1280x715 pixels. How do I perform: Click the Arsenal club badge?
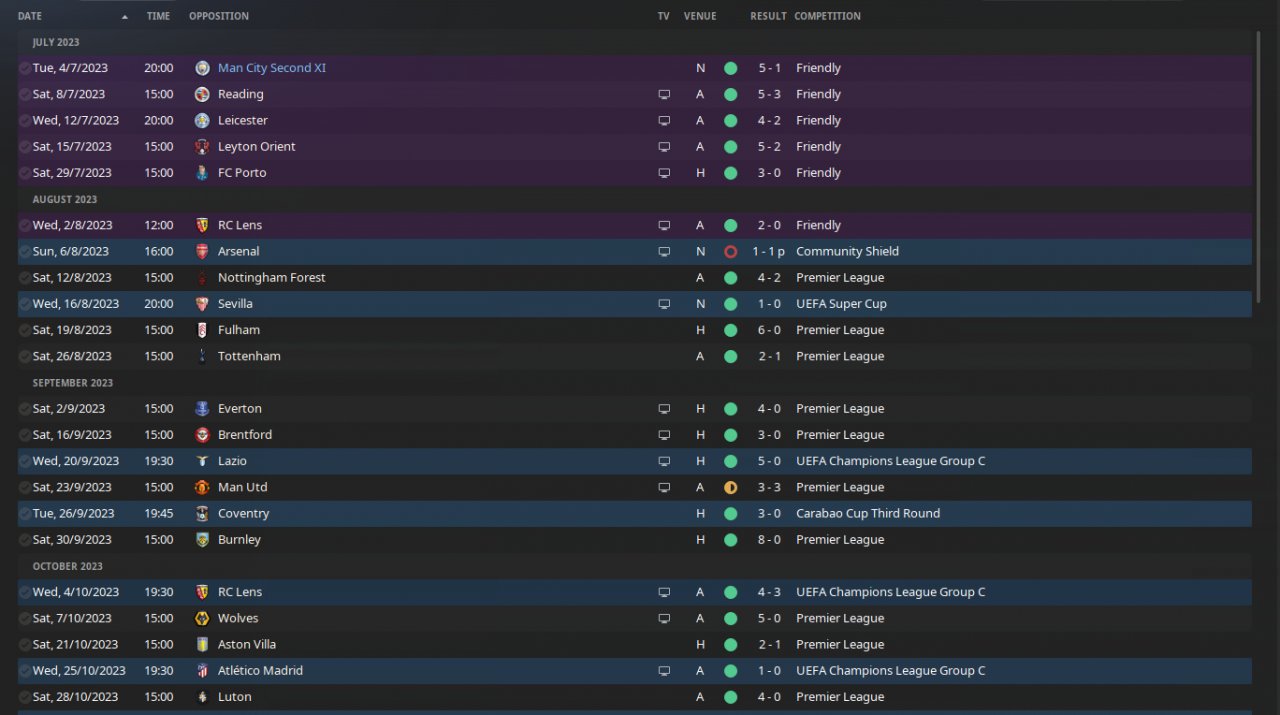coord(203,252)
